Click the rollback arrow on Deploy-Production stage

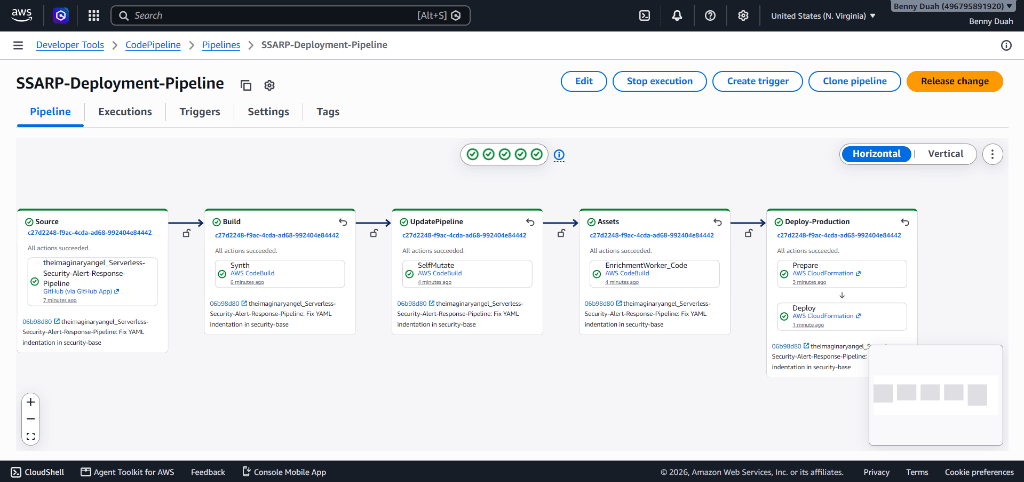click(x=905, y=222)
